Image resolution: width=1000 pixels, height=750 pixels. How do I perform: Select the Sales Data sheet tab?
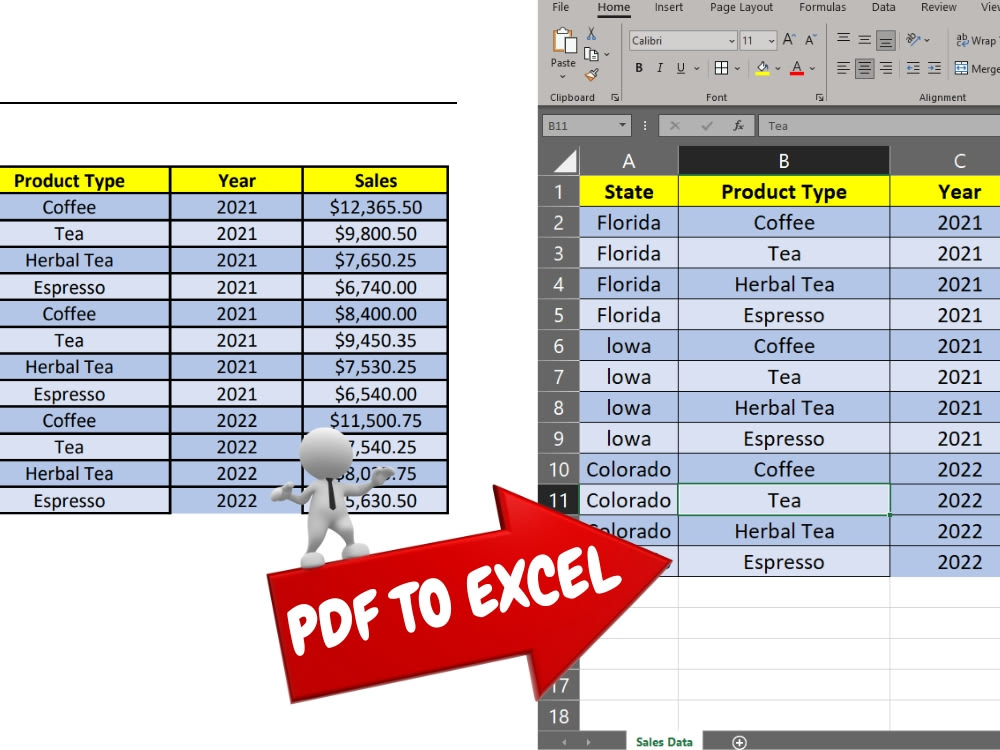(663, 741)
